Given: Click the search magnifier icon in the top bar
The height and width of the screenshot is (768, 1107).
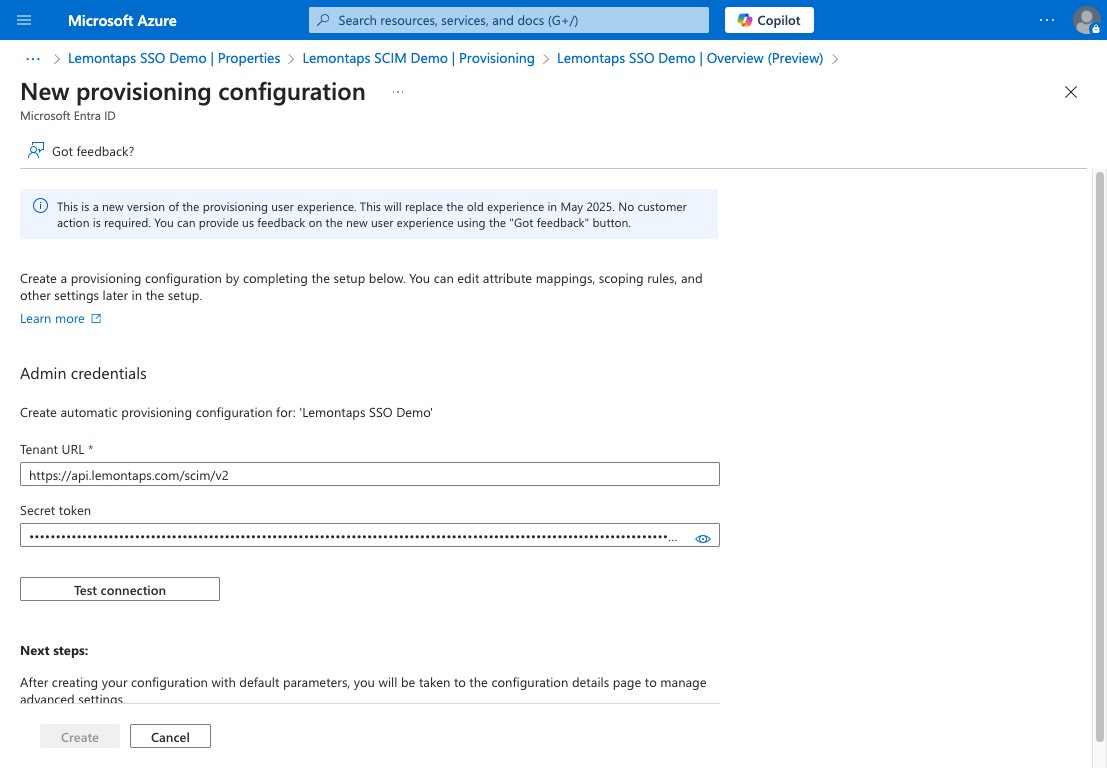Looking at the screenshot, I should pos(323,20).
